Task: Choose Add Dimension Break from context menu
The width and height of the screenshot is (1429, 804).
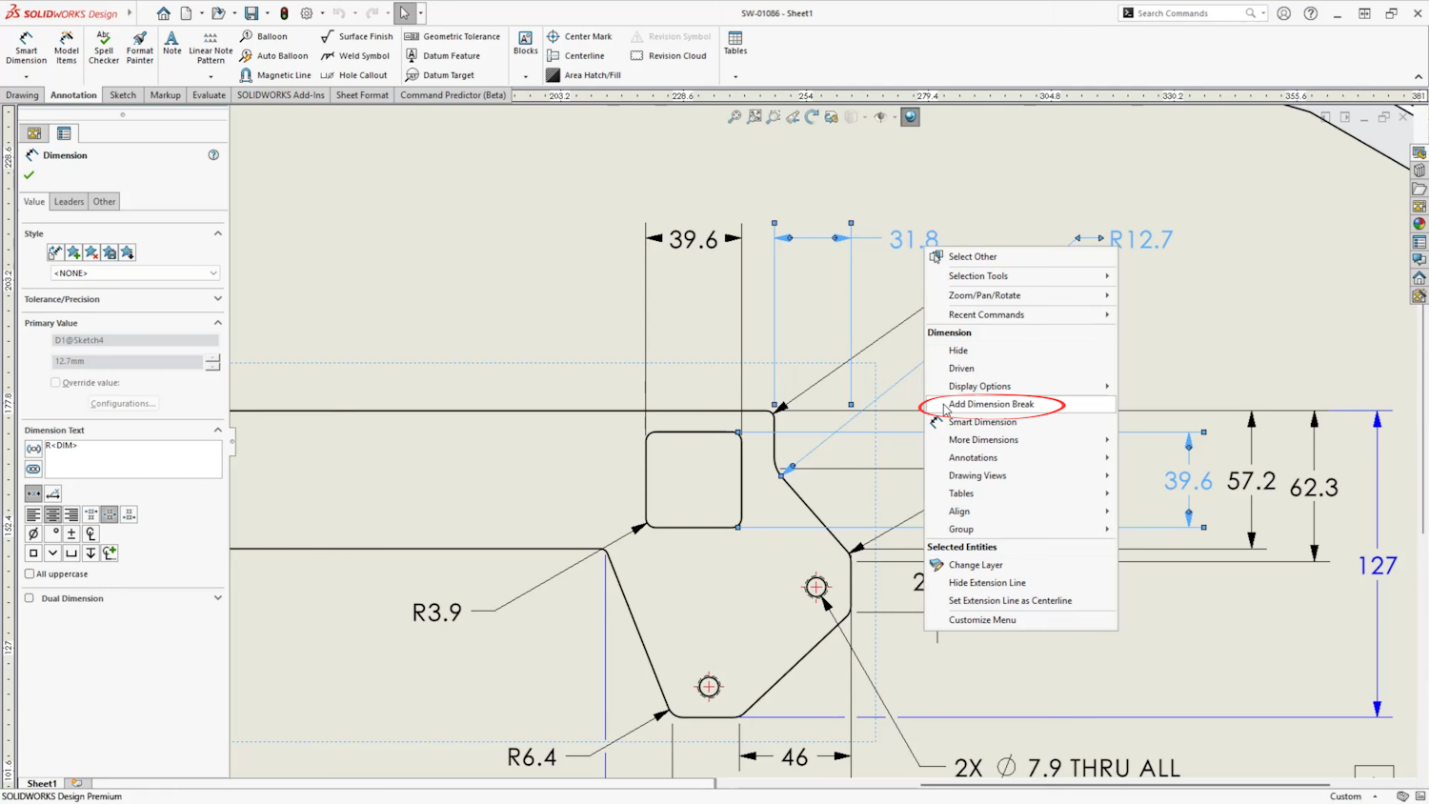Action: 991,404
